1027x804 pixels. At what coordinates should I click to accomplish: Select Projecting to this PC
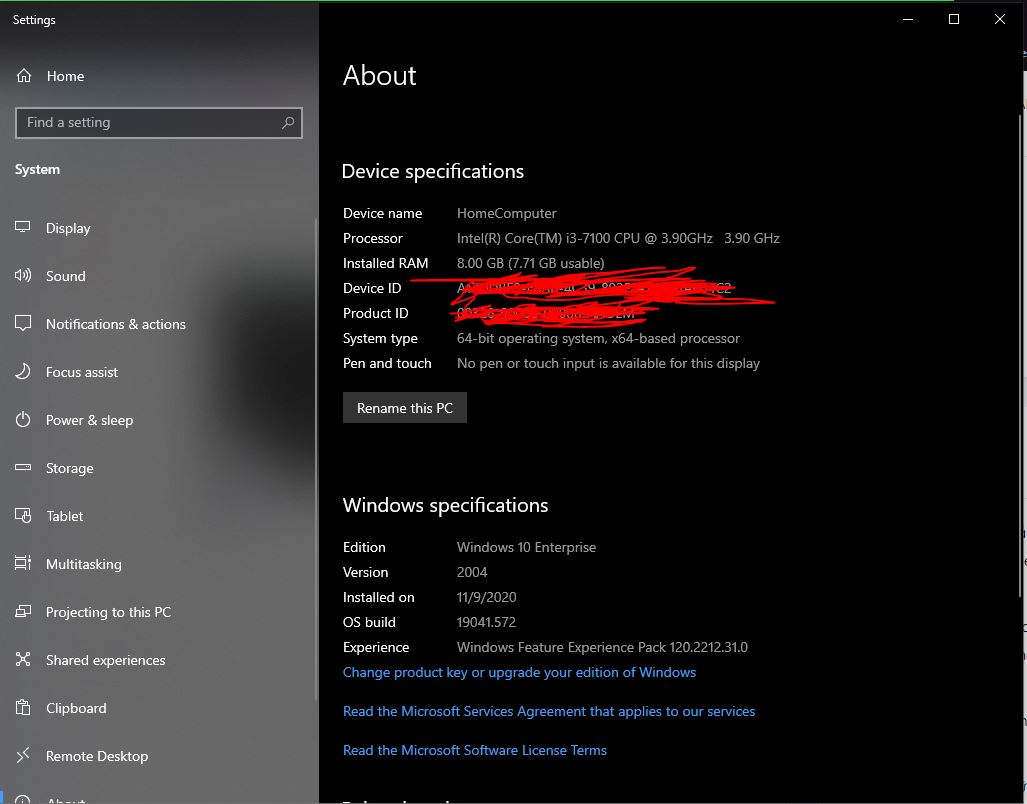108,612
